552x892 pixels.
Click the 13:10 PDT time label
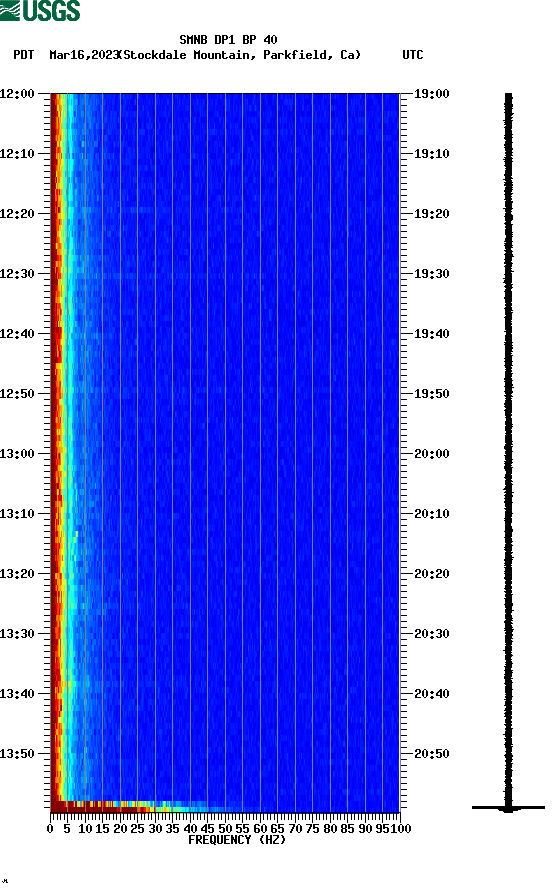click(18, 514)
